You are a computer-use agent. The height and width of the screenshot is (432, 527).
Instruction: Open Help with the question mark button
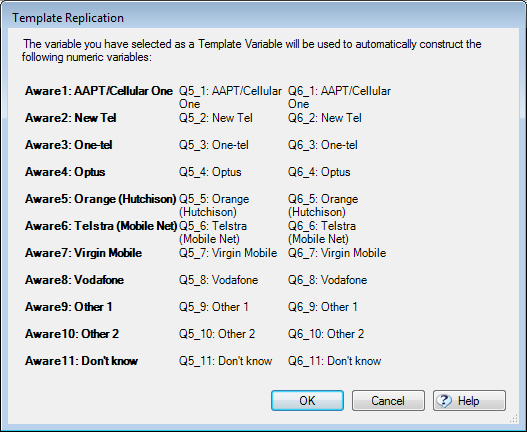click(469, 400)
